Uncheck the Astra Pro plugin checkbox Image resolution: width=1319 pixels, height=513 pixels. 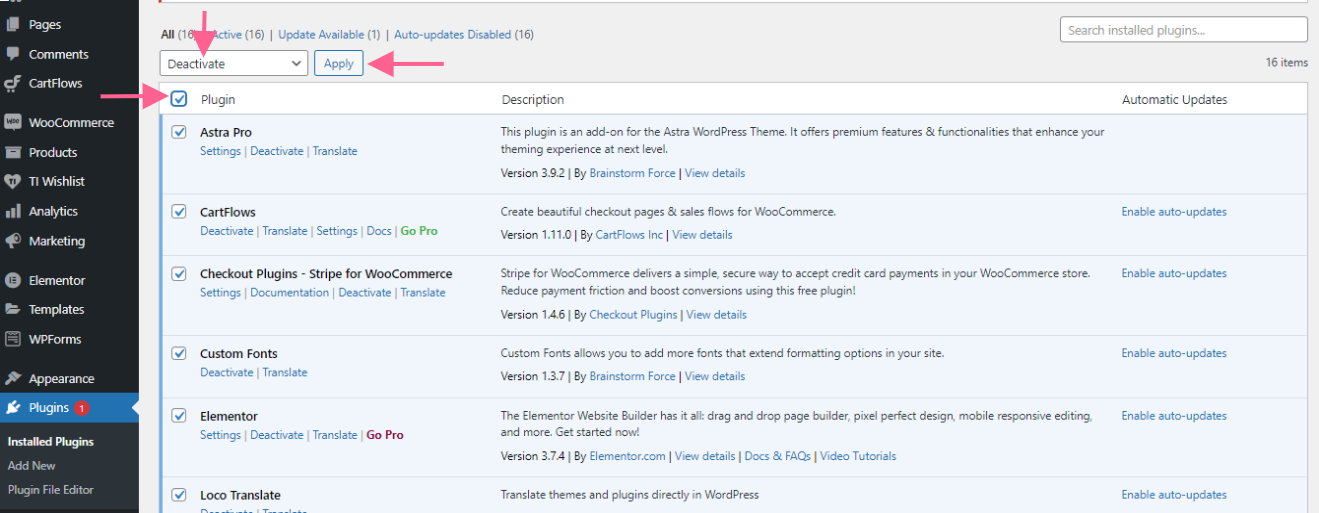click(179, 131)
